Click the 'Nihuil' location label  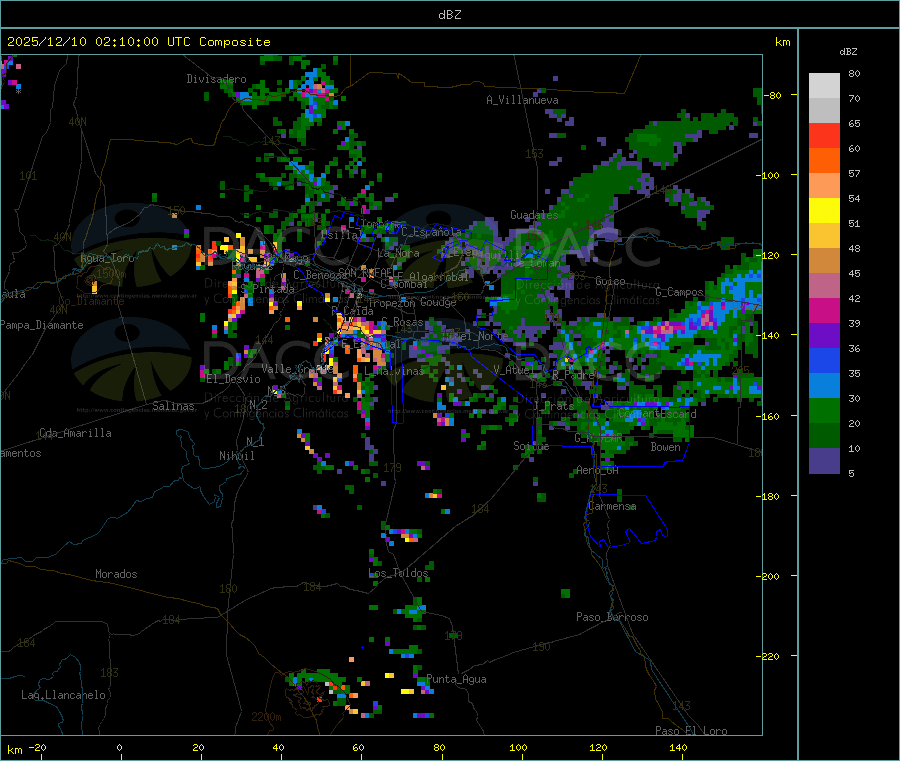pyautogui.click(x=237, y=456)
